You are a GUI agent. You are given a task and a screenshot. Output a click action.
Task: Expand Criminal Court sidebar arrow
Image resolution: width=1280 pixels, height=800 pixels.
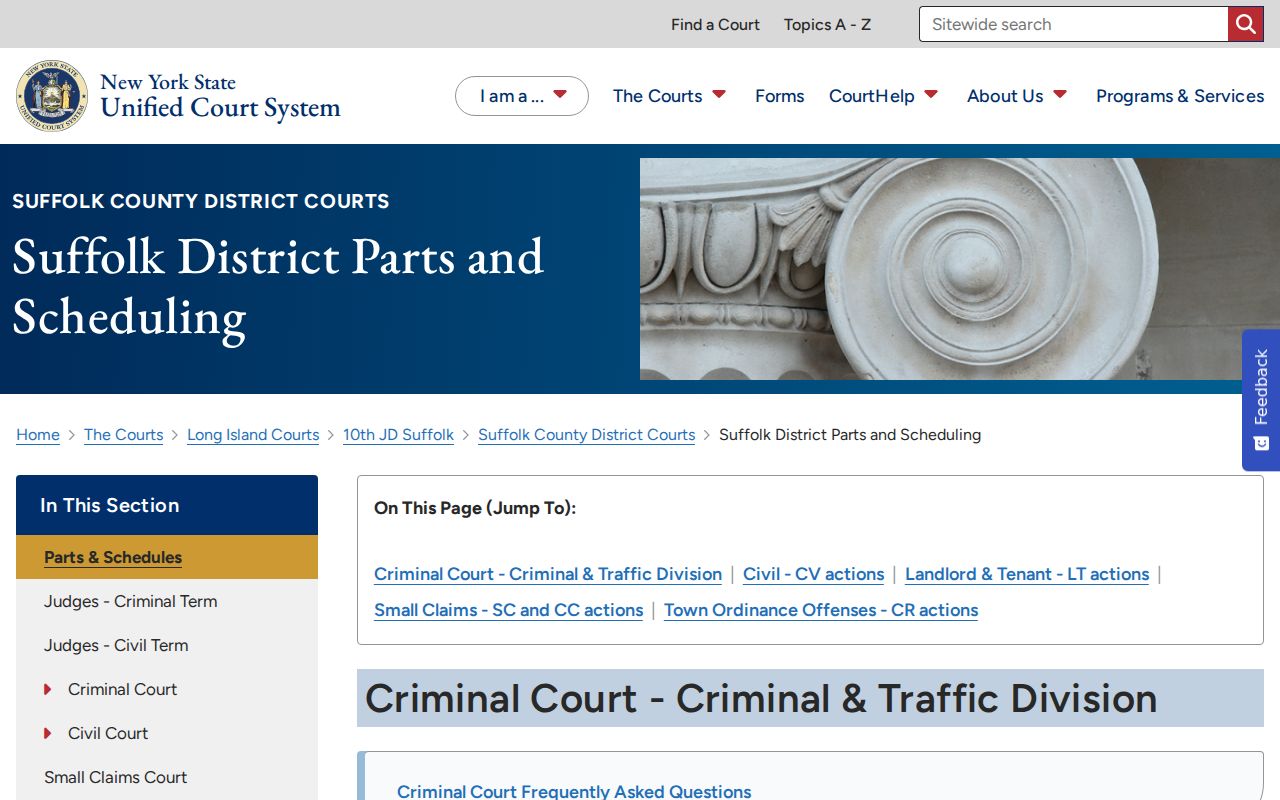tap(47, 689)
